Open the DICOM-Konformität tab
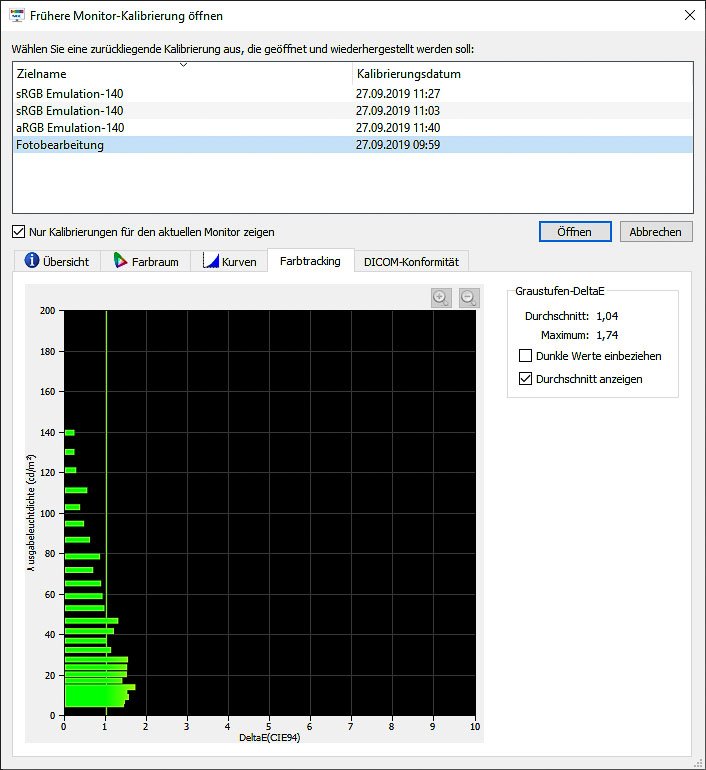 (411, 261)
